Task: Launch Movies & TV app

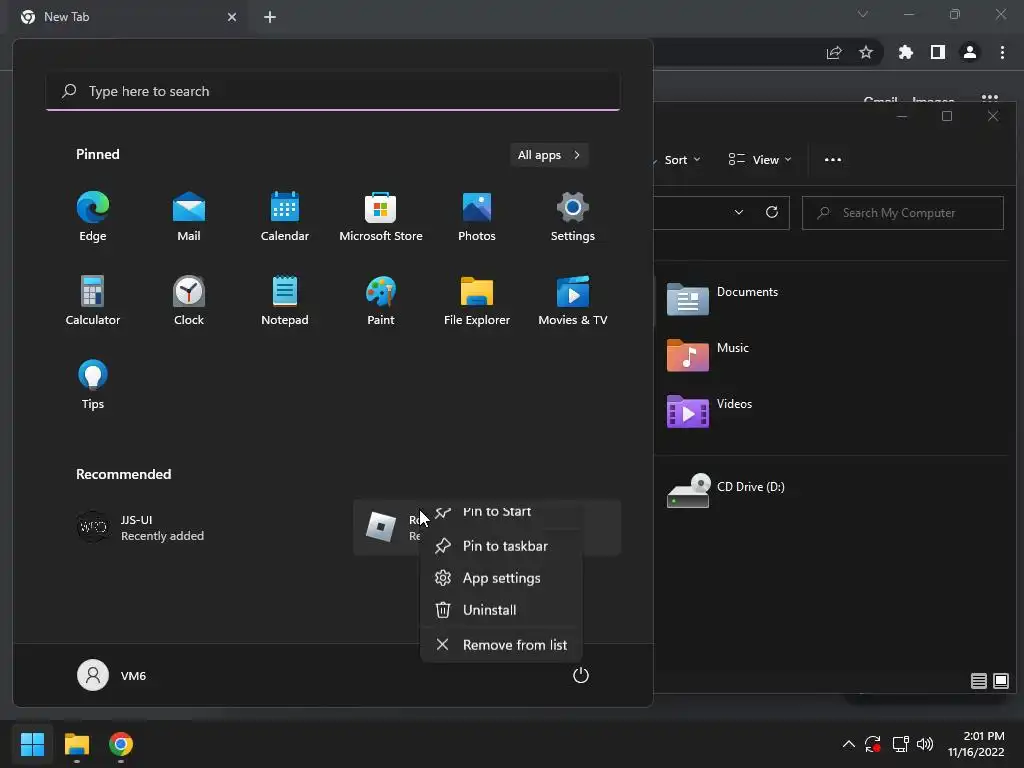Action: click(x=573, y=301)
